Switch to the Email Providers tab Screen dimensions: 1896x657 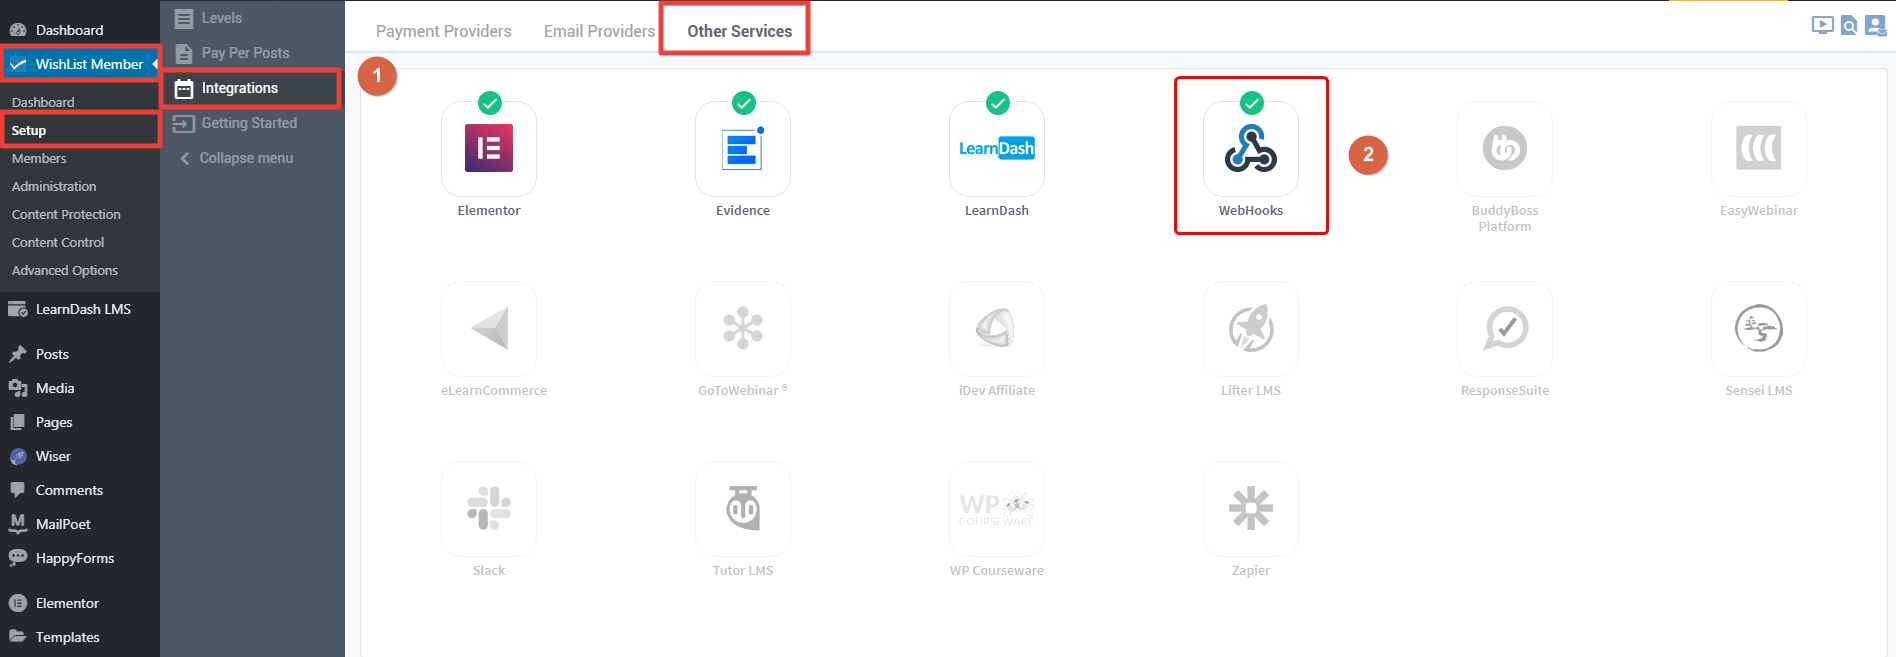600,31
